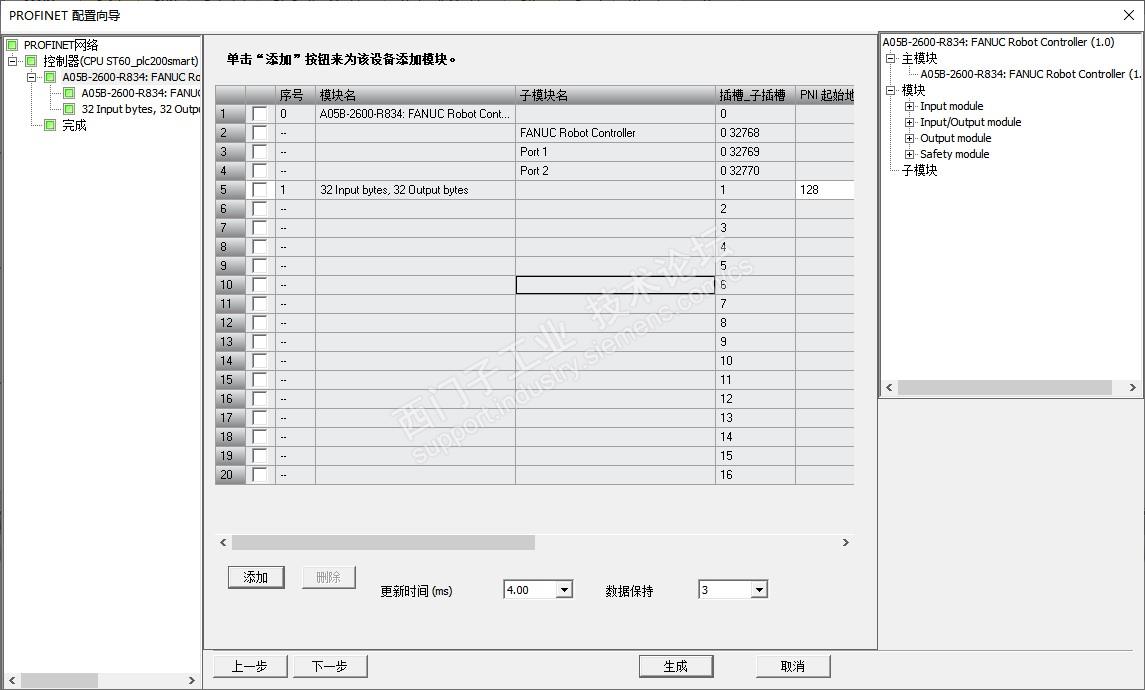Click the 添加 button
This screenshot has width=1145, height=690.
point(256,577)
